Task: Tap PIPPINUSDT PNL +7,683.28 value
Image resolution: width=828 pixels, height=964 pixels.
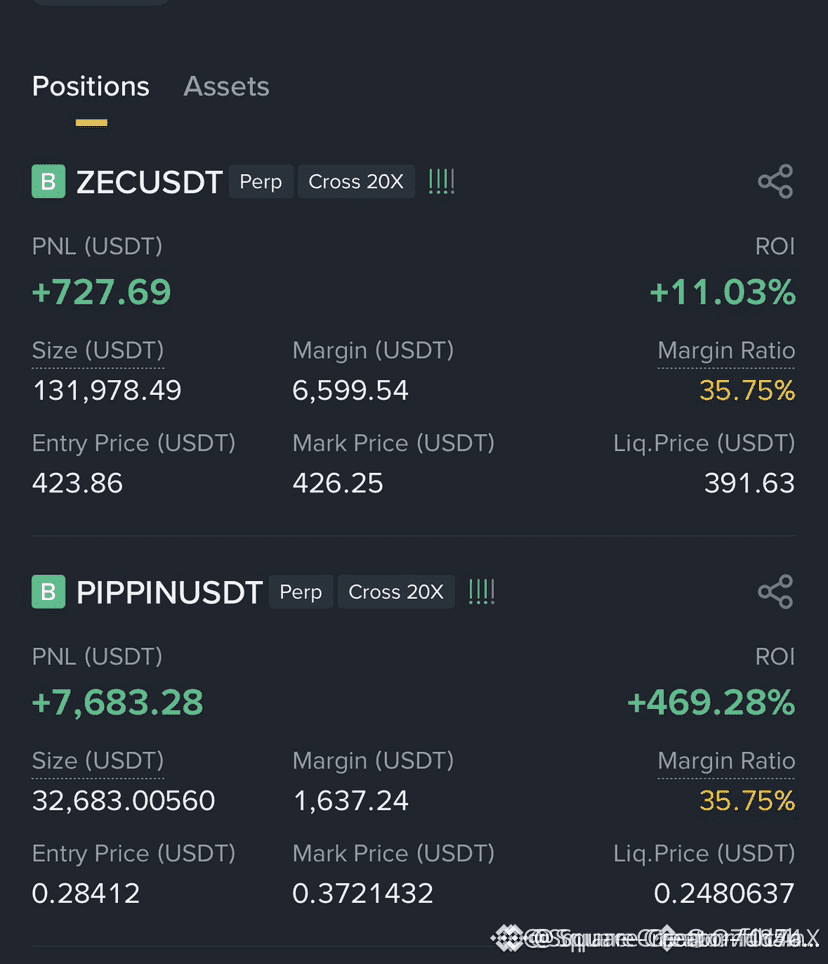Action: tap(117, 702)
